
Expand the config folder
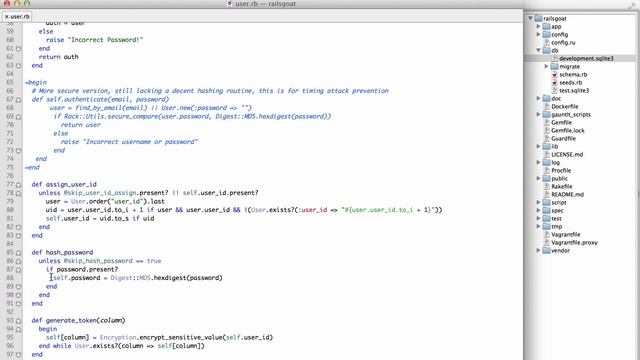(x=538, y=34)
